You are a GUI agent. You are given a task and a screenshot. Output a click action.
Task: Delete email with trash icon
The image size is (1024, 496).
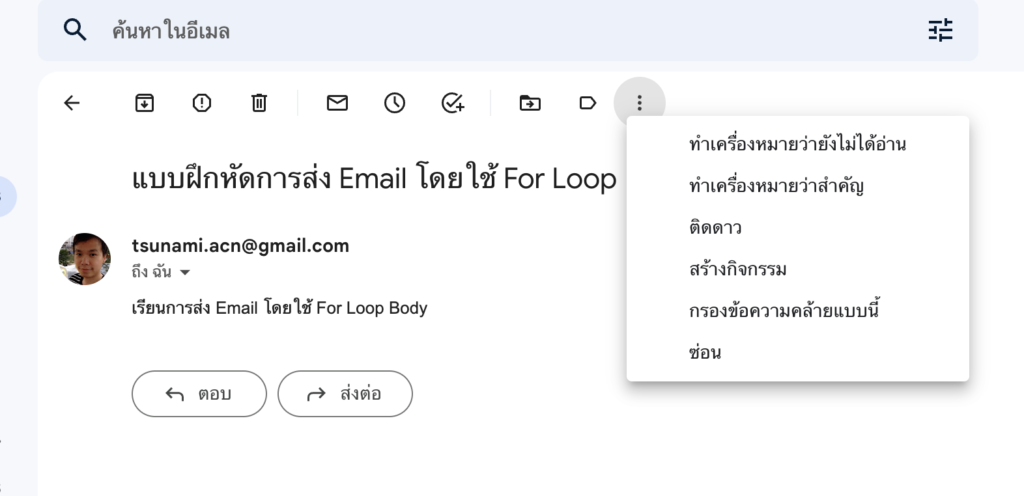click(x=259, y=103)
